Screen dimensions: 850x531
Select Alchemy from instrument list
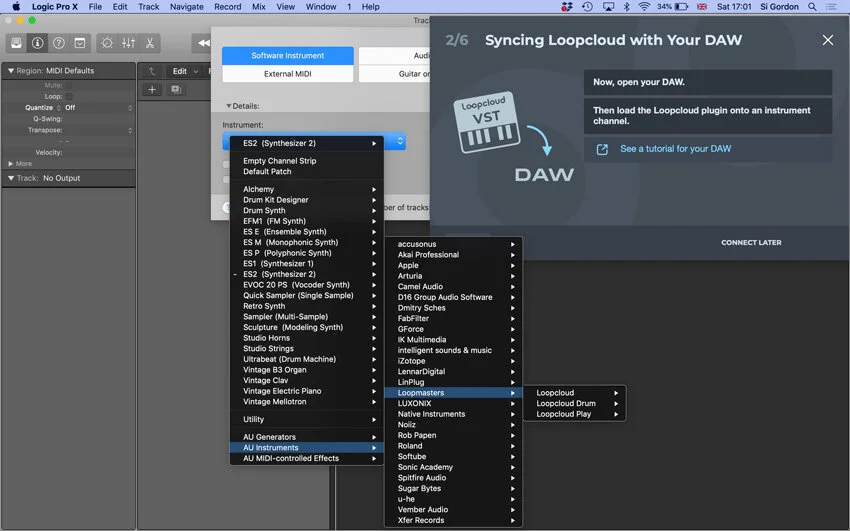[x=306, y=189]
